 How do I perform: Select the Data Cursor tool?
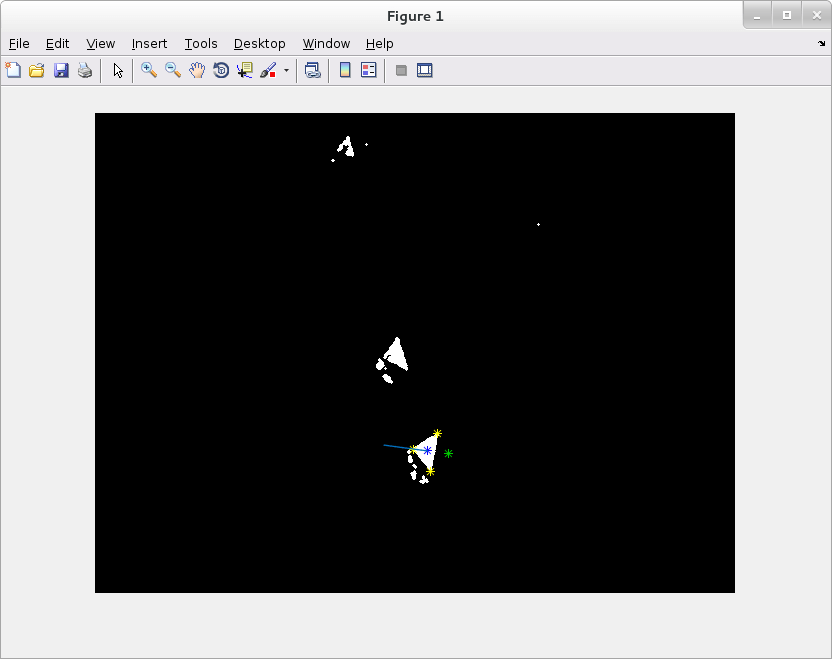point(245,70)
